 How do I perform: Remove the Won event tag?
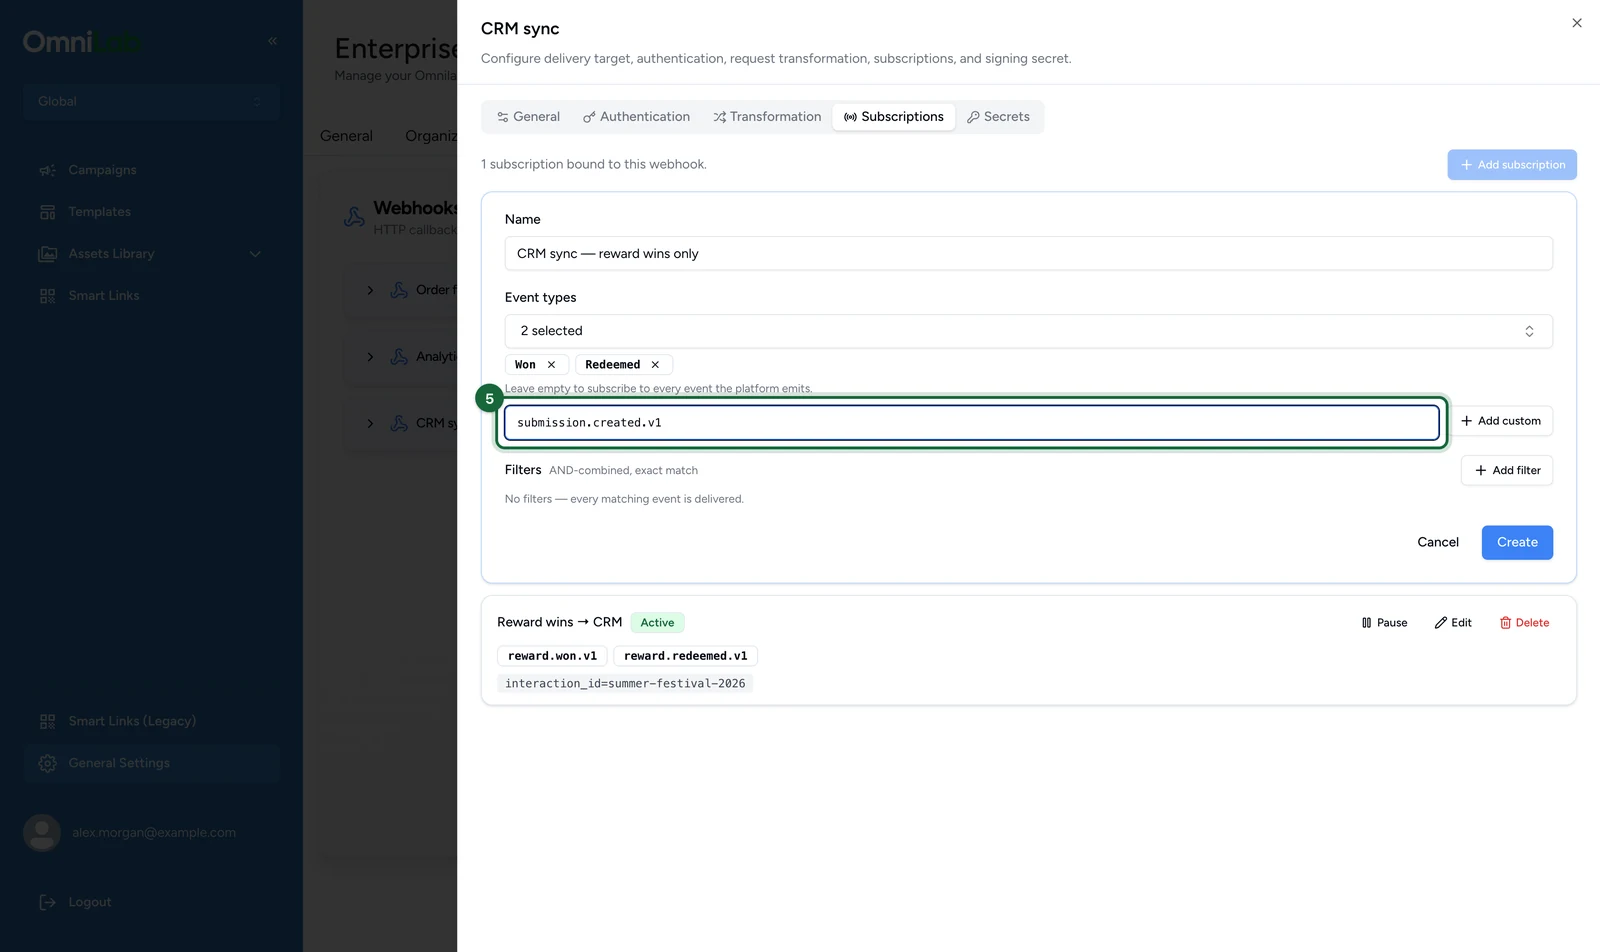[x=551, y=365]
